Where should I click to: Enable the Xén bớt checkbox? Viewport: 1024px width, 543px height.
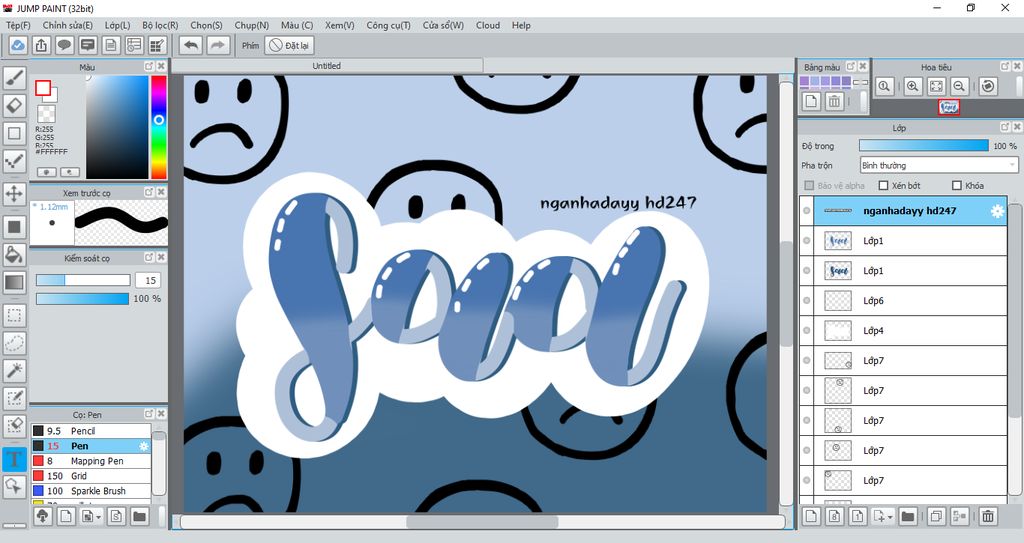(884, 186)
